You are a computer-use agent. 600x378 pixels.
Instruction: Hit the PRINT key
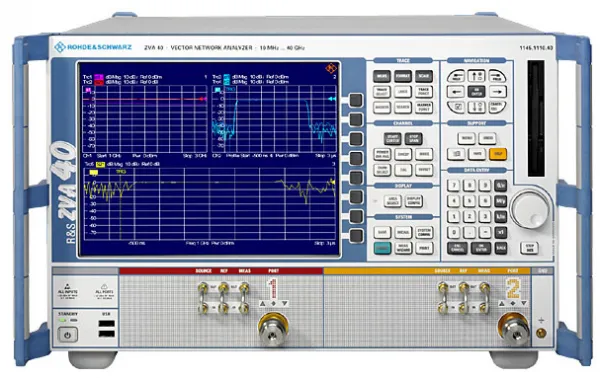(x=424, y=248)
